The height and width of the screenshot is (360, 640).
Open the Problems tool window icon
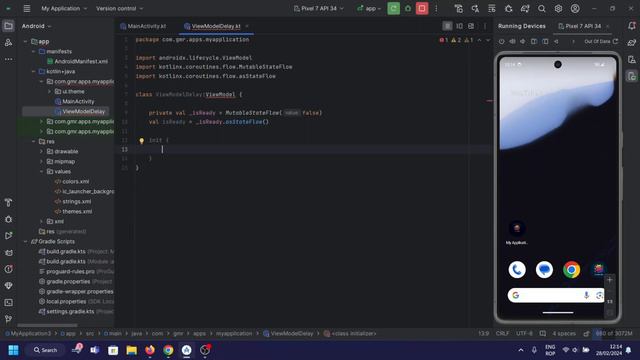click(x=8, y=269)
